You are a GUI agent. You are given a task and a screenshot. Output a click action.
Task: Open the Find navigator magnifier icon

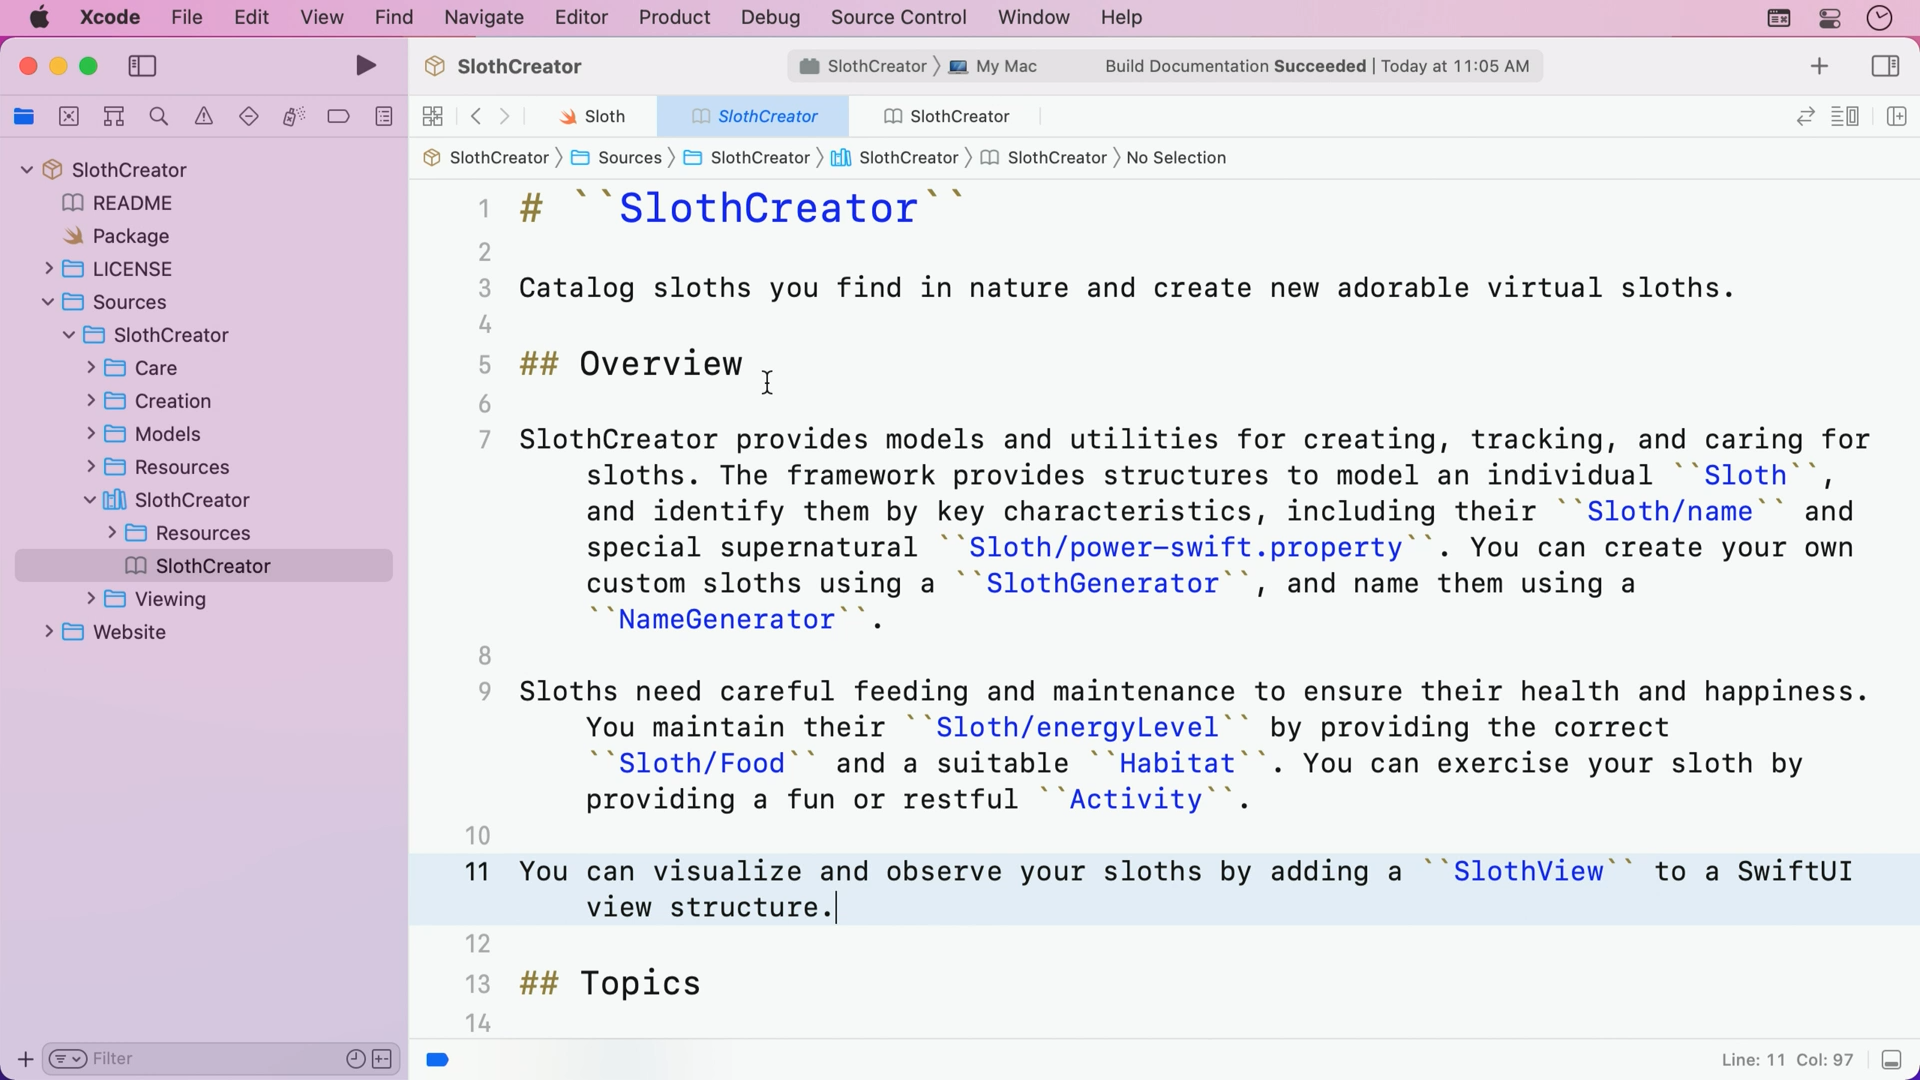(158, 117)
